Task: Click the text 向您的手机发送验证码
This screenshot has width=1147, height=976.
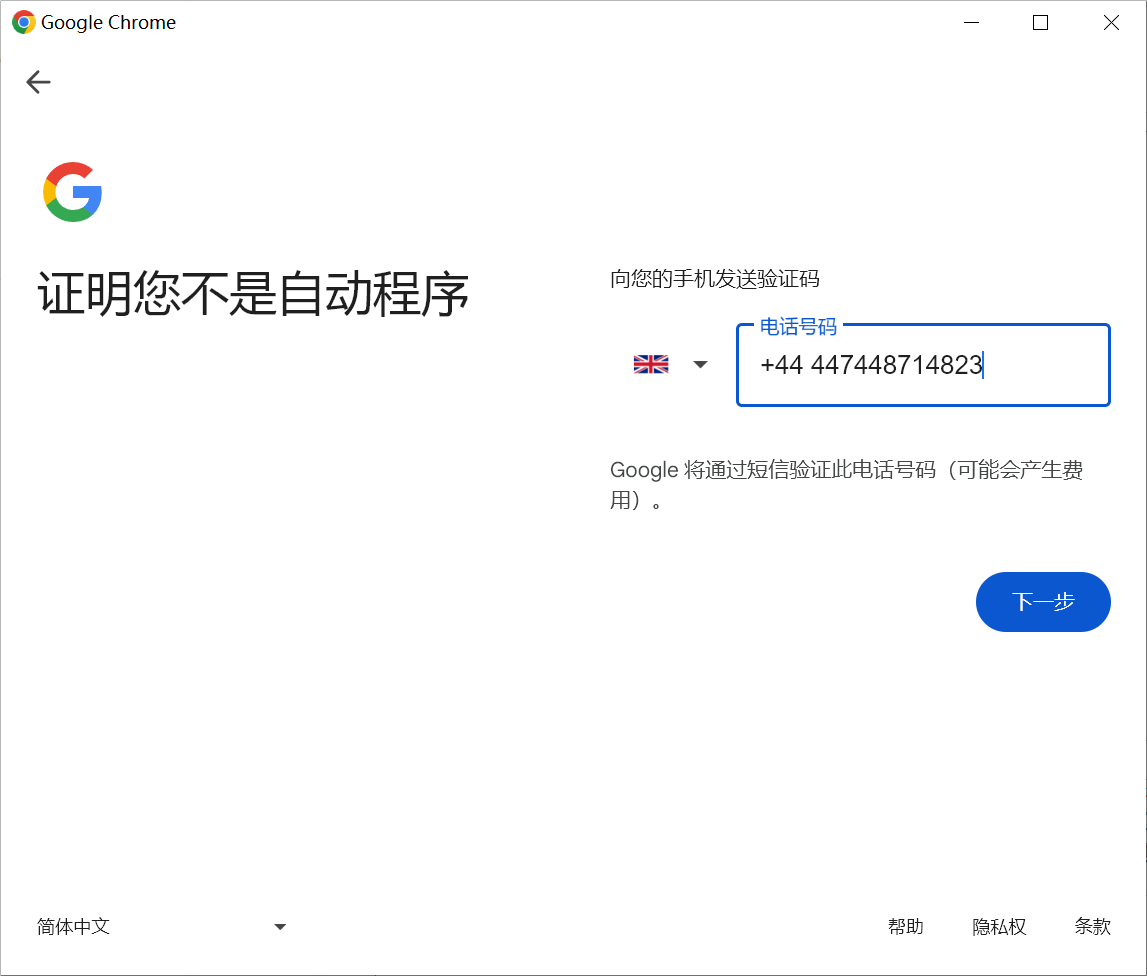Action: pyautogui.click(x=715, y=279)
